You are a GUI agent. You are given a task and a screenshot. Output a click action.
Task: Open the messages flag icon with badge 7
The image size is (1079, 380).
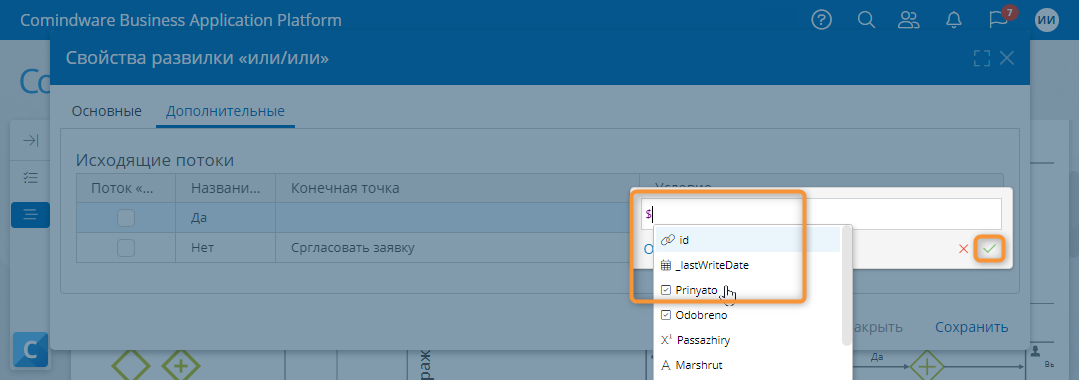(998, 19)
